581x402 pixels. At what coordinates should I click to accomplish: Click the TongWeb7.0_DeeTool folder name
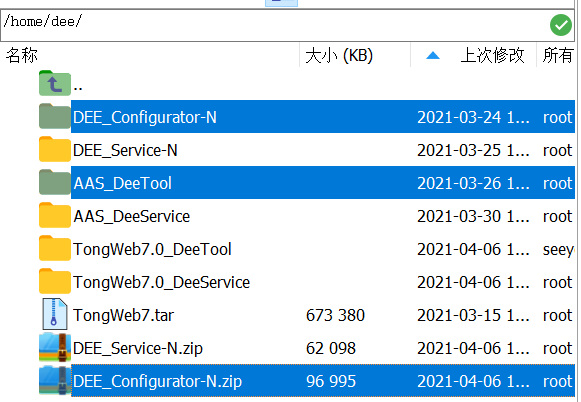pos(152,249)
